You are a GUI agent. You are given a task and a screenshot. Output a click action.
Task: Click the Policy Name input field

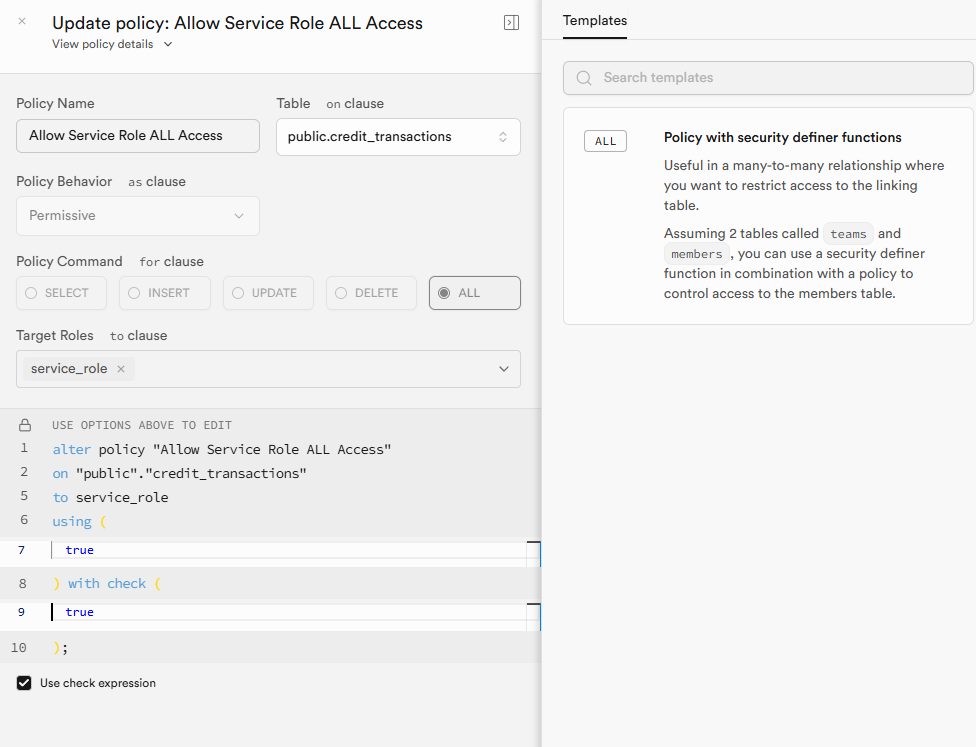tap(138, 136)
